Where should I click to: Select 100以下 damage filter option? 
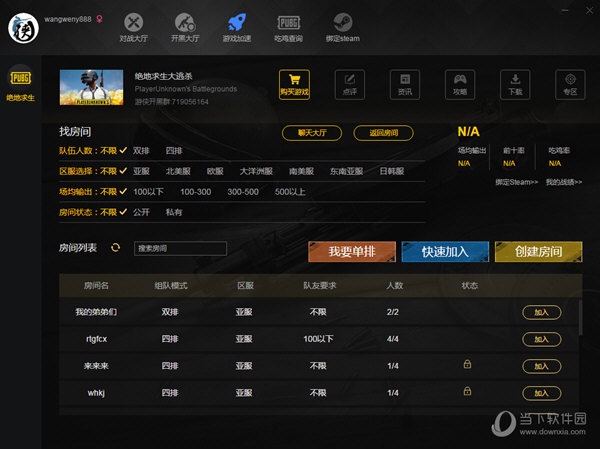point(148,192)
